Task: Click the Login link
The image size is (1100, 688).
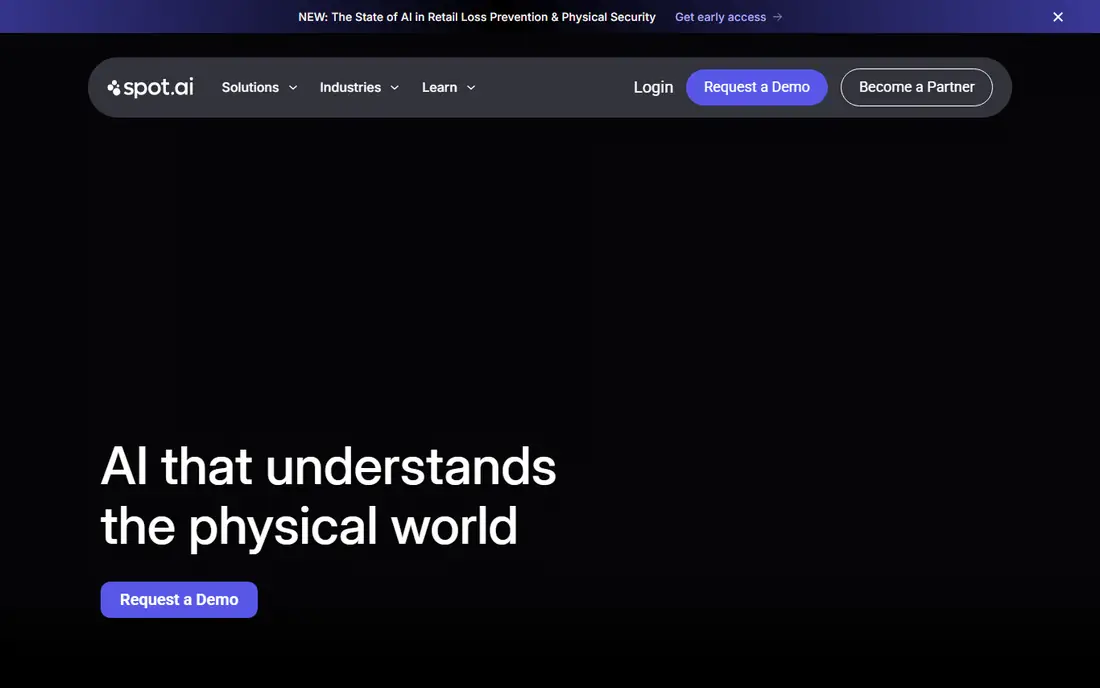Action: tap(653, 87)
